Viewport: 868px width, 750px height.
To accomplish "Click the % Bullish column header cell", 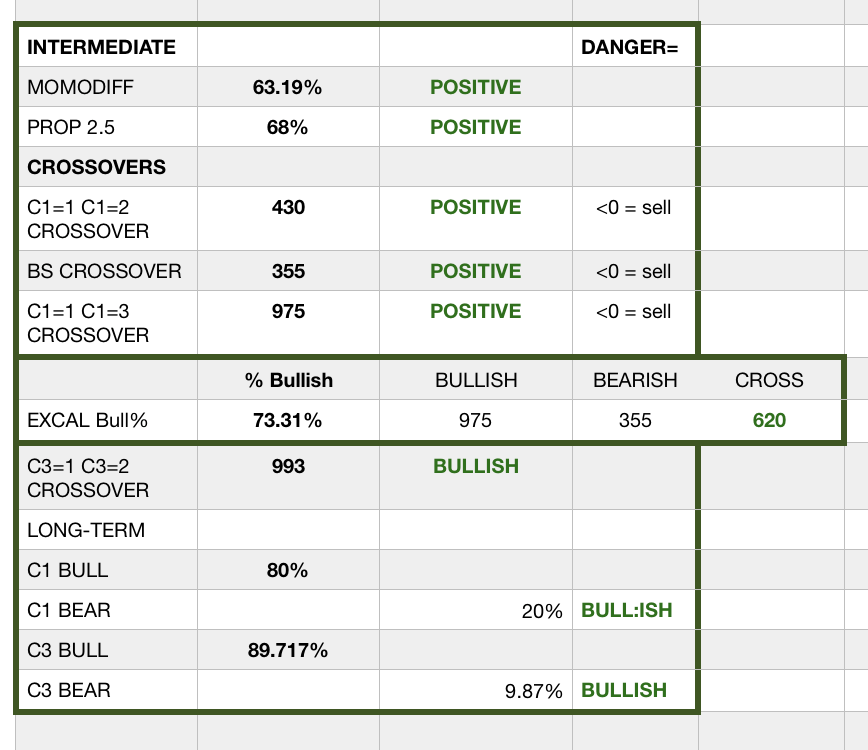I will (288, 380).
